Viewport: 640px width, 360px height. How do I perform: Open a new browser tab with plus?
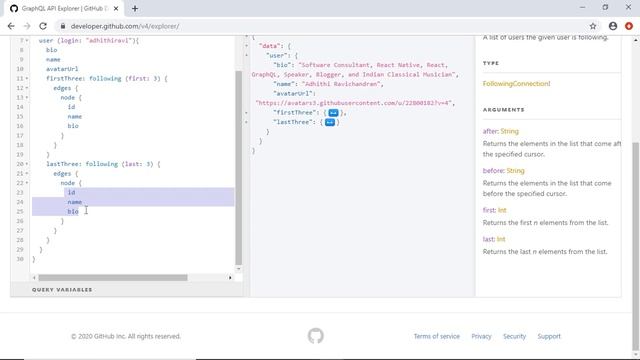[x=135, y=8]
